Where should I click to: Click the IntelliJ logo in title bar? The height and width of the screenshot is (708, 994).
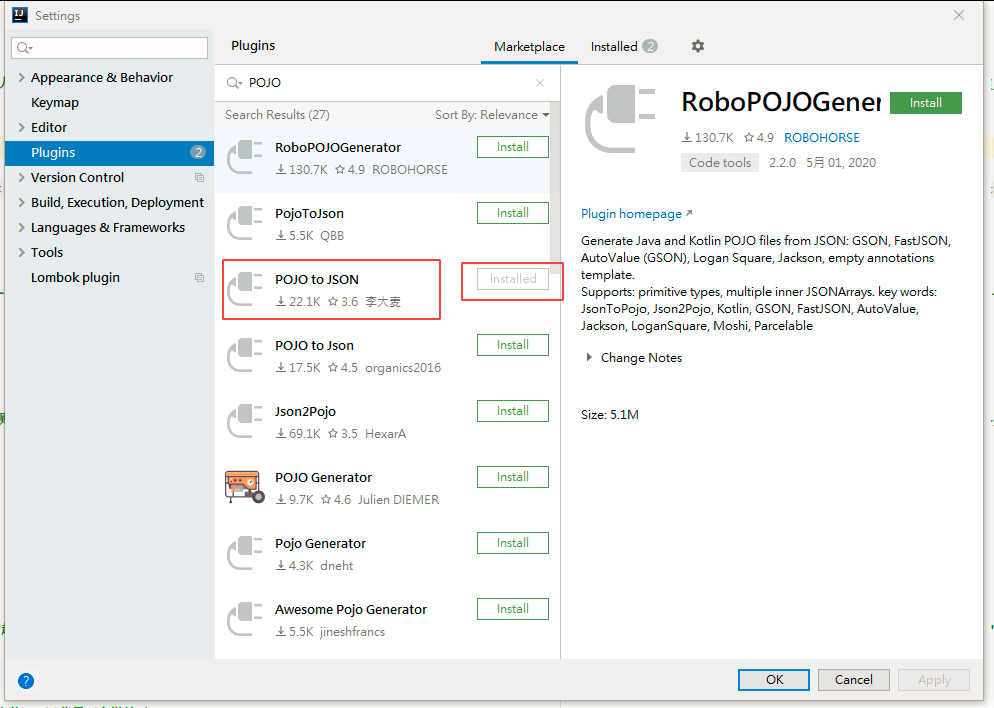[x=20, y=15]
